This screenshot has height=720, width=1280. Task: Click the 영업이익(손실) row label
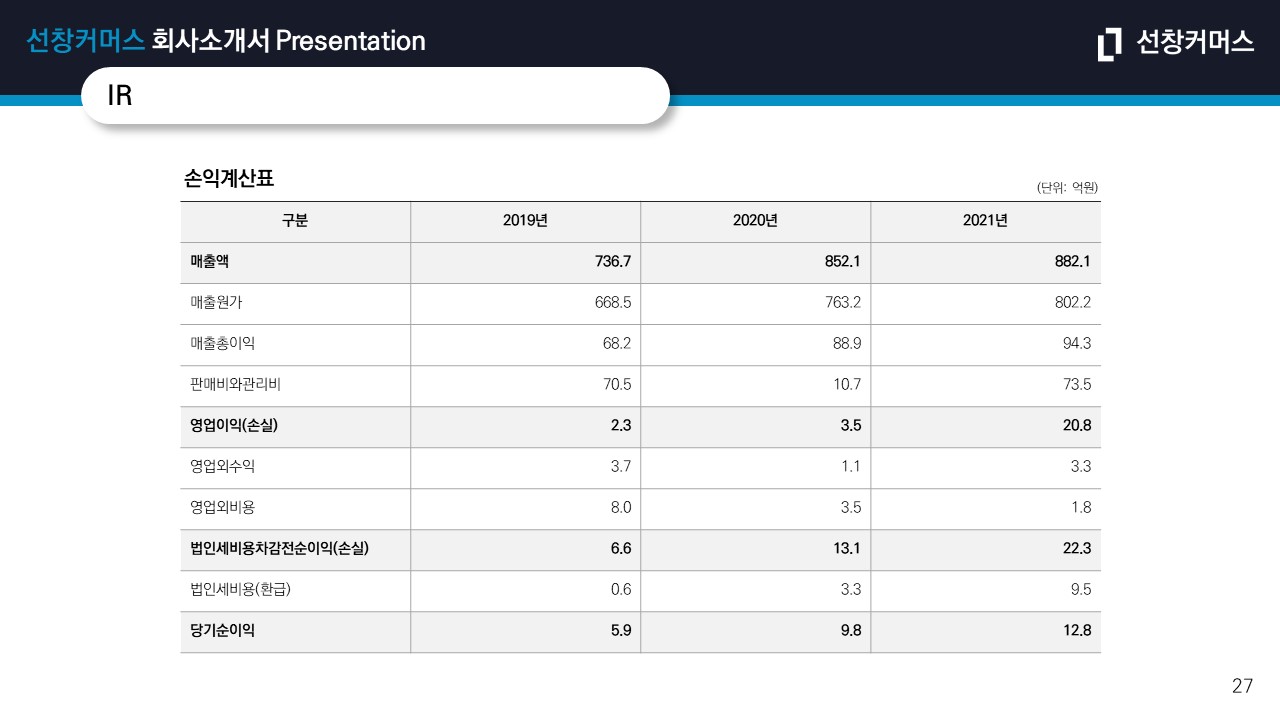pyautogui.click(x=234, y=426)
